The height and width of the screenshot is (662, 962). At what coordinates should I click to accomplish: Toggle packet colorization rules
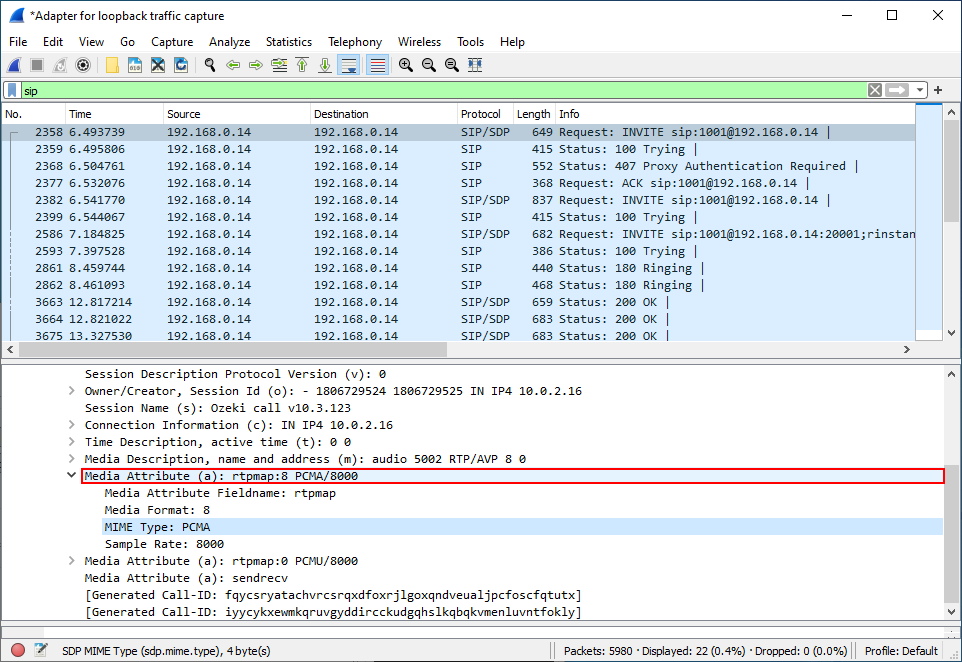(x=377, y=65)
